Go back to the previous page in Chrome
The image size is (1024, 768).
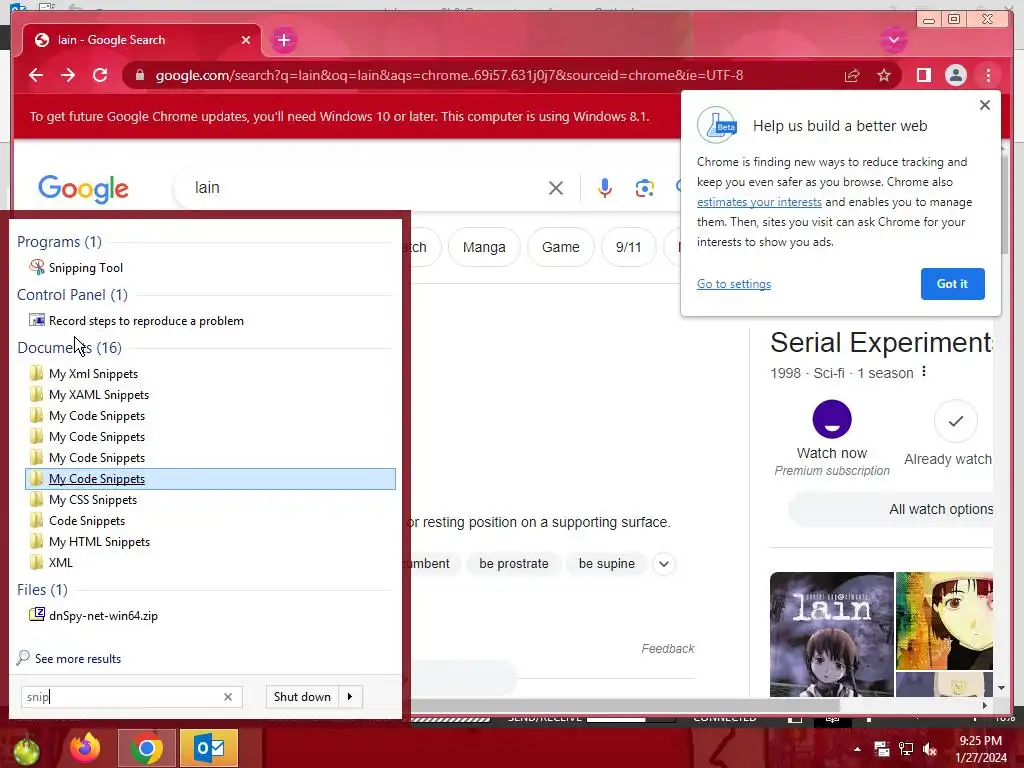pos(36,75)
